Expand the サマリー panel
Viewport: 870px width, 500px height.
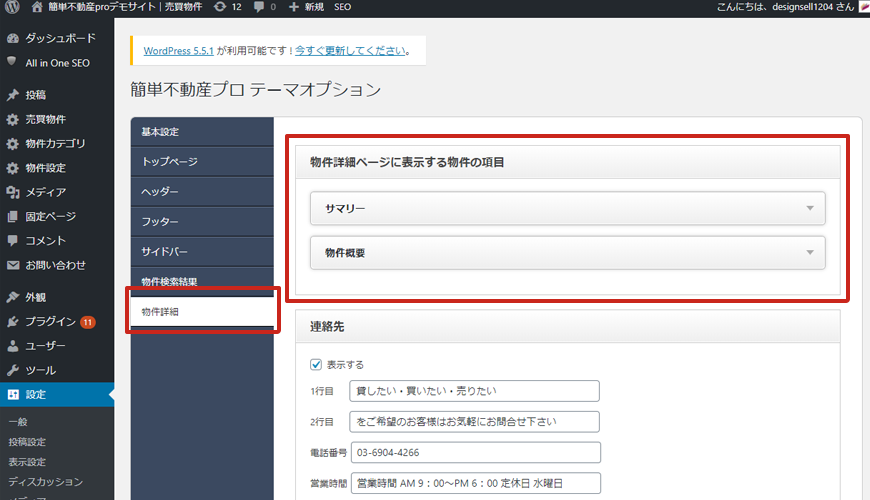(x=567, y=208)
